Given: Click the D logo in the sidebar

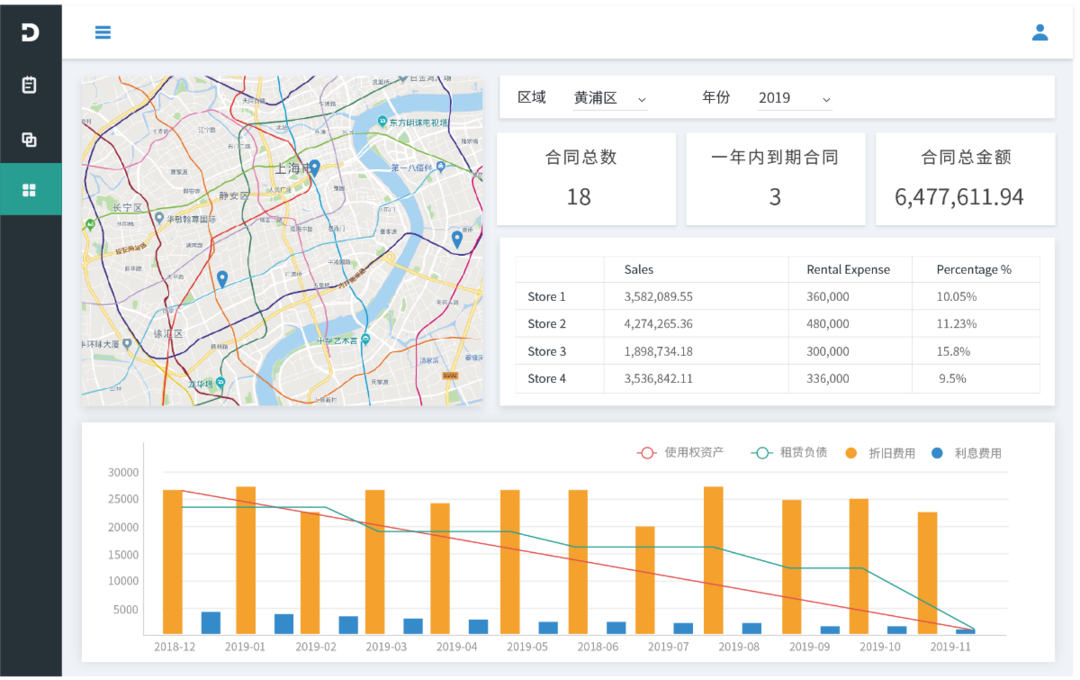Looking at the screenshot, I should click(x=30, y=32).
